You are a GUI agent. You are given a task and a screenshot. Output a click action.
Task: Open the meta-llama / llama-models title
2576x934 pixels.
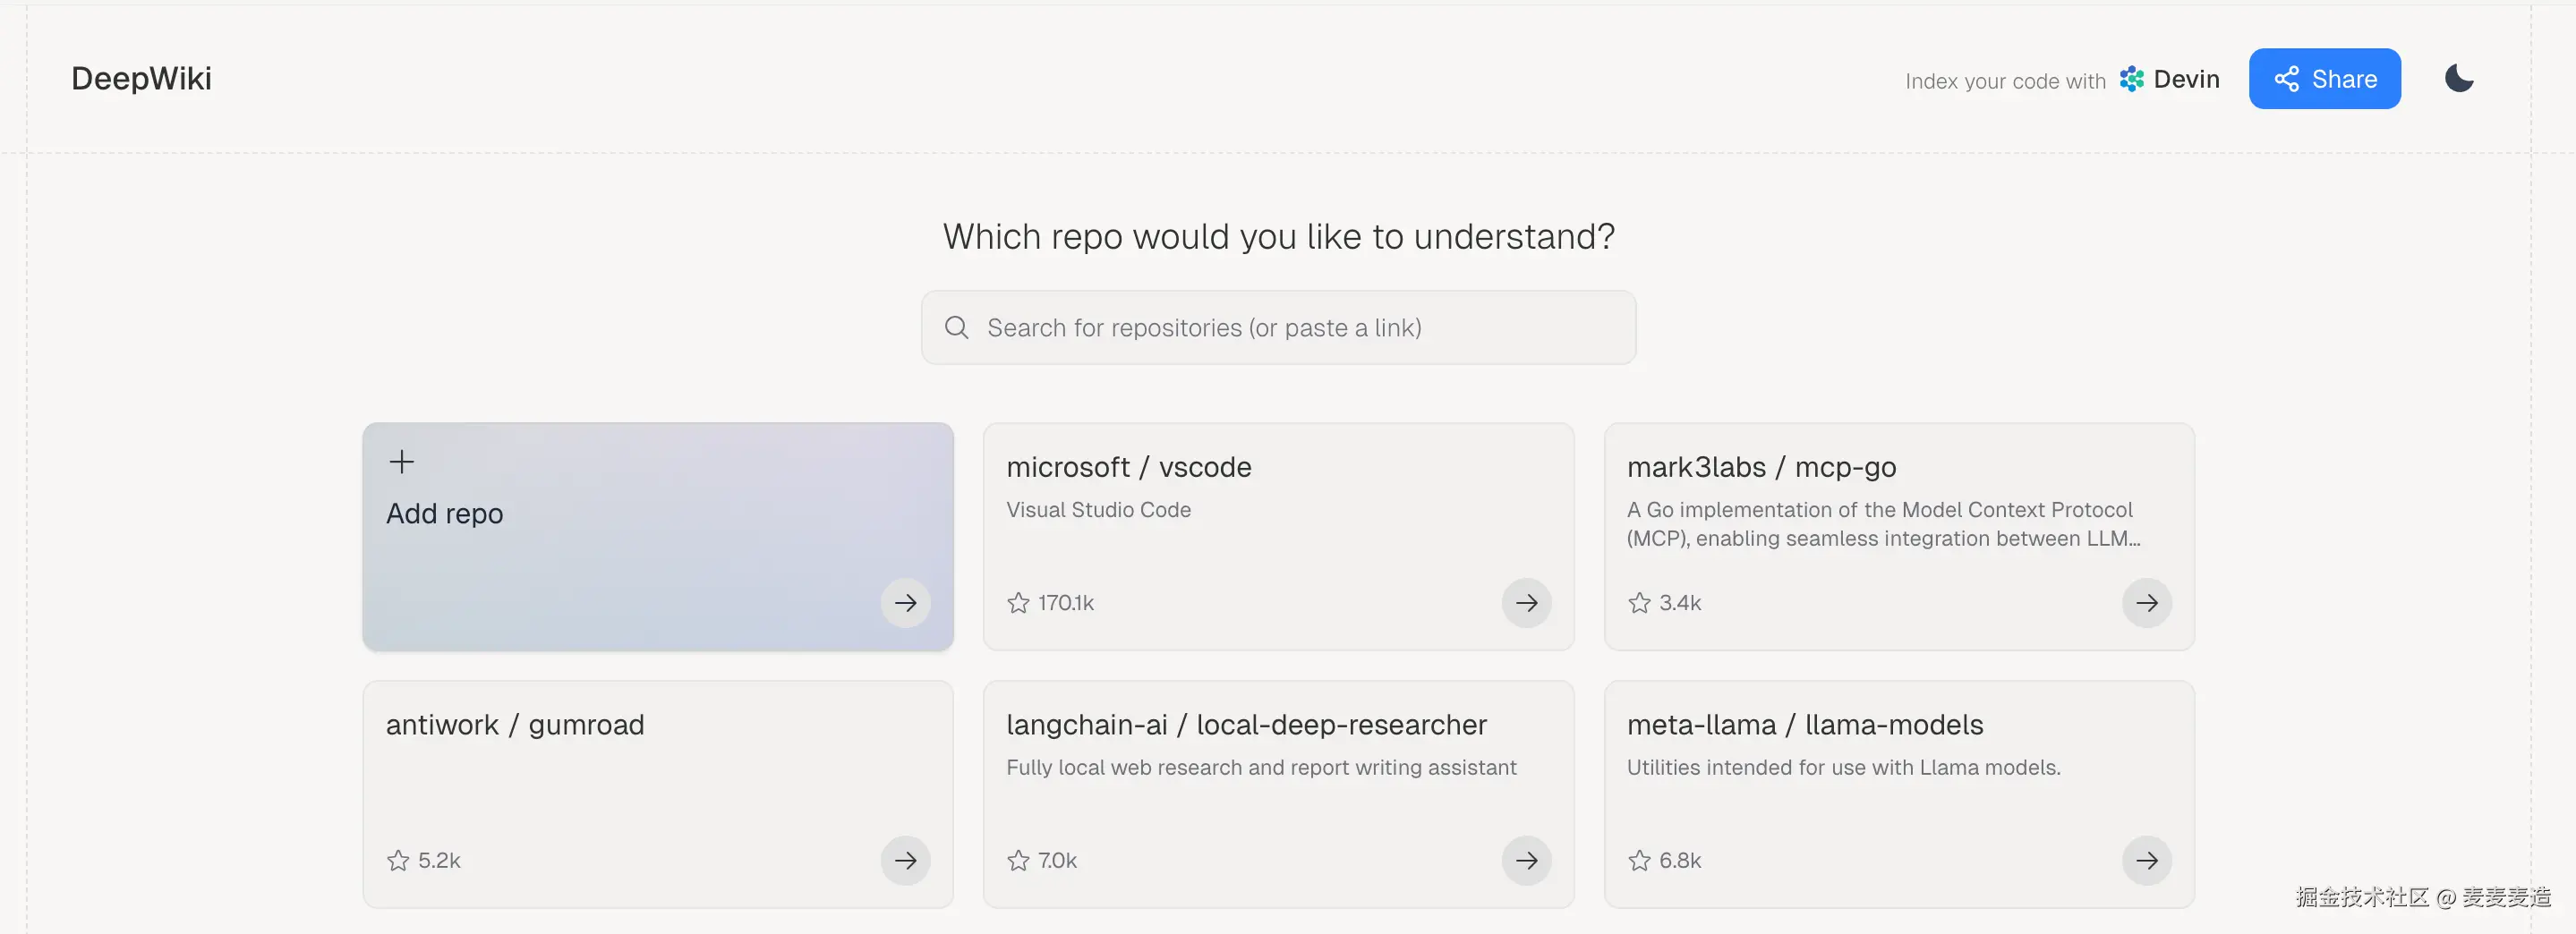click(1804, 725)
